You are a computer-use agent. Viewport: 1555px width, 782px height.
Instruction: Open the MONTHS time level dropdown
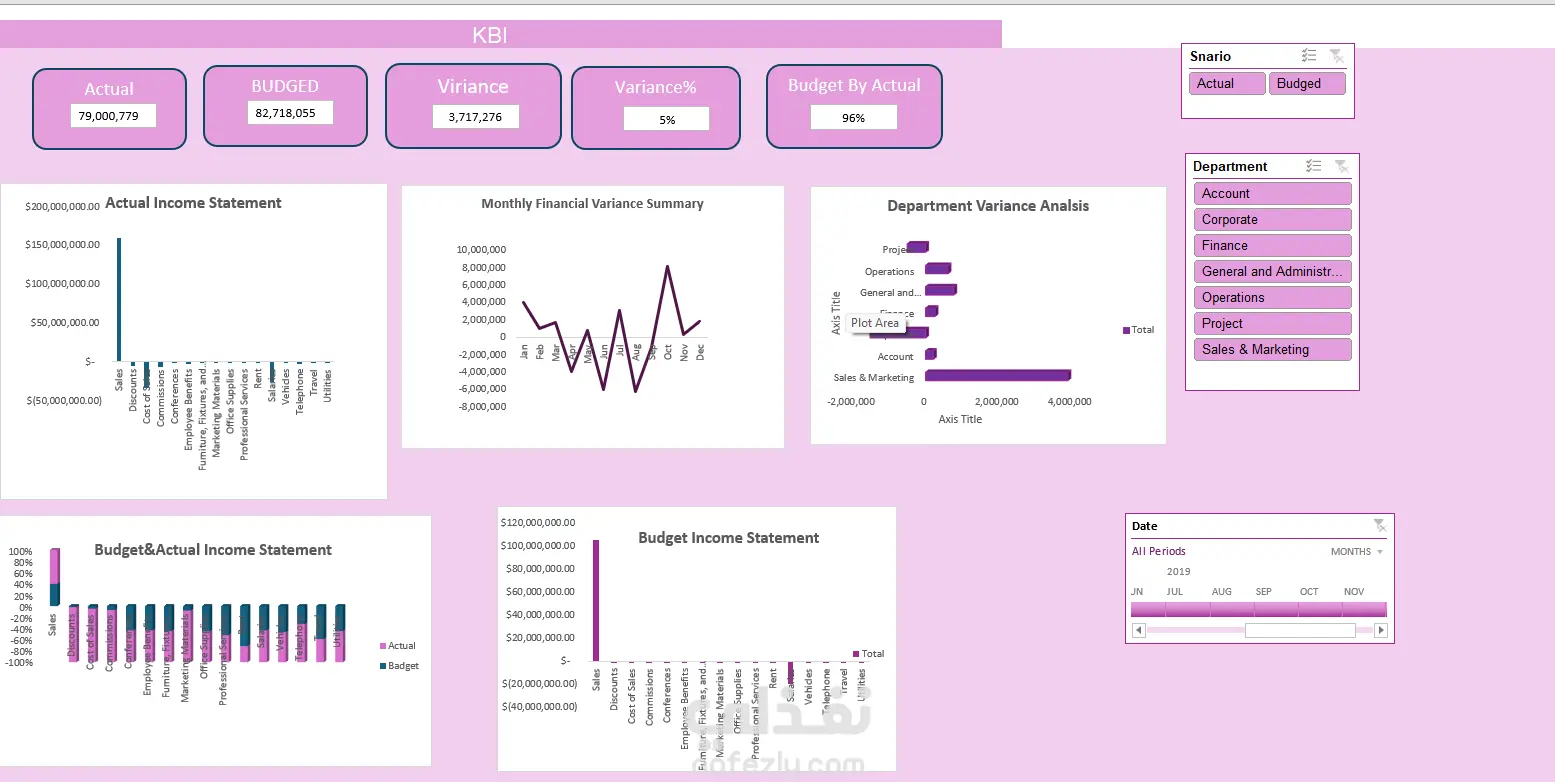point(1357,551)
